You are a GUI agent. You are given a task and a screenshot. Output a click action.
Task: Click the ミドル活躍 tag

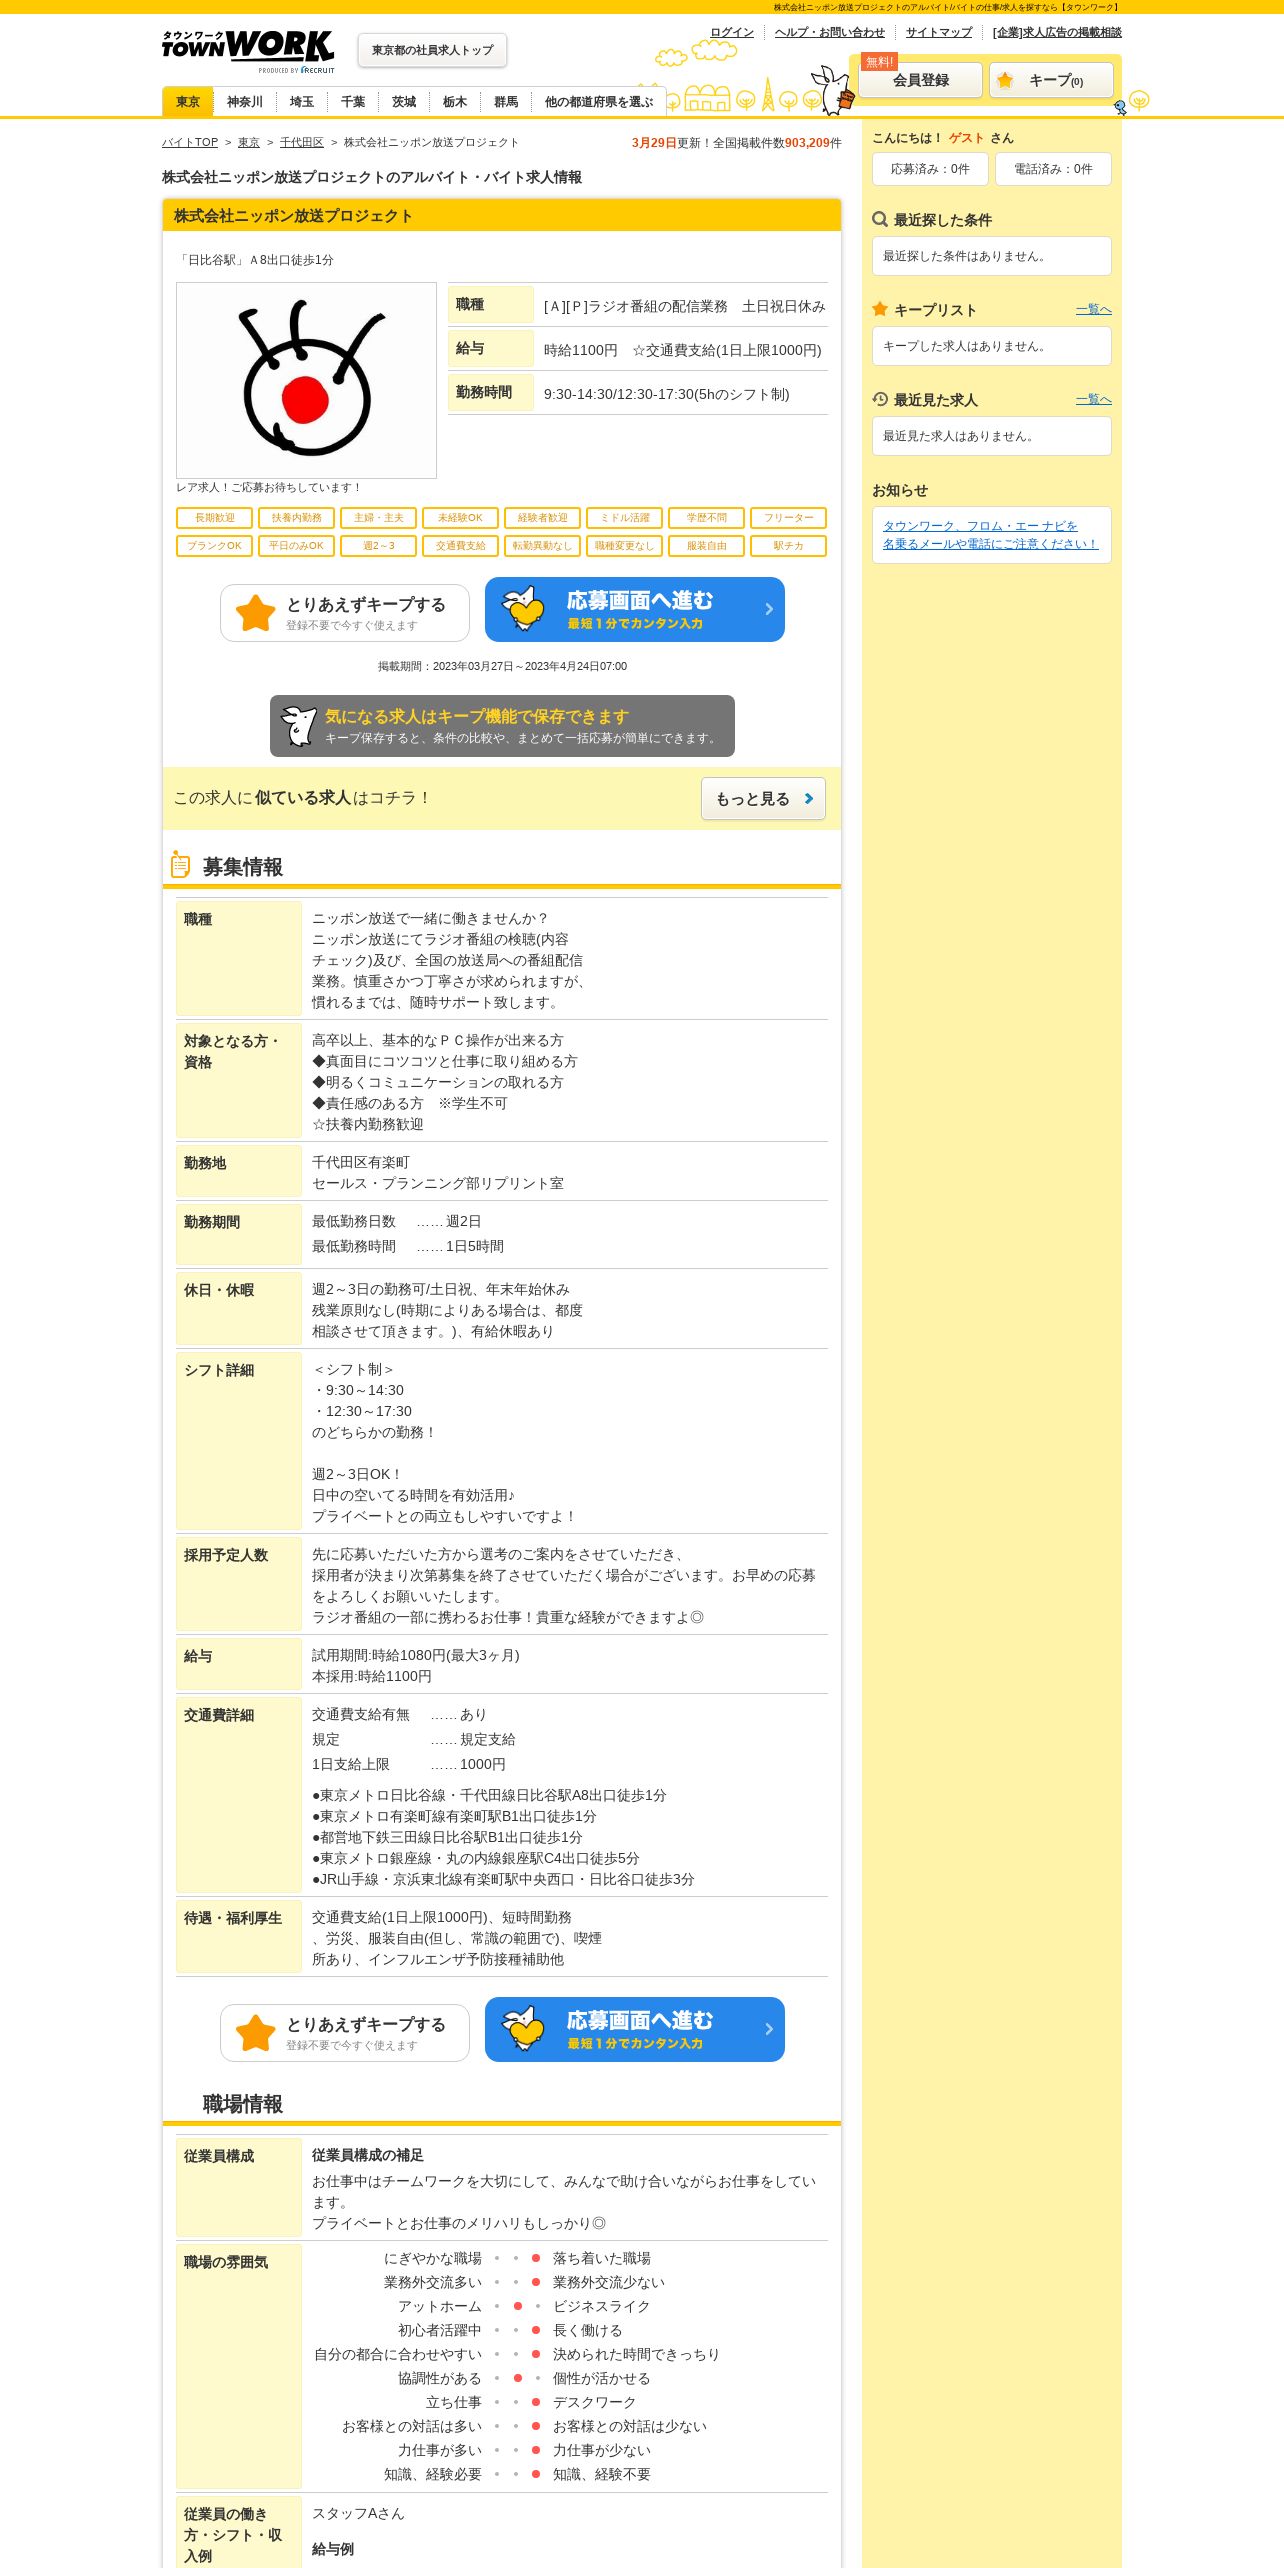click(x=624, y=518)
